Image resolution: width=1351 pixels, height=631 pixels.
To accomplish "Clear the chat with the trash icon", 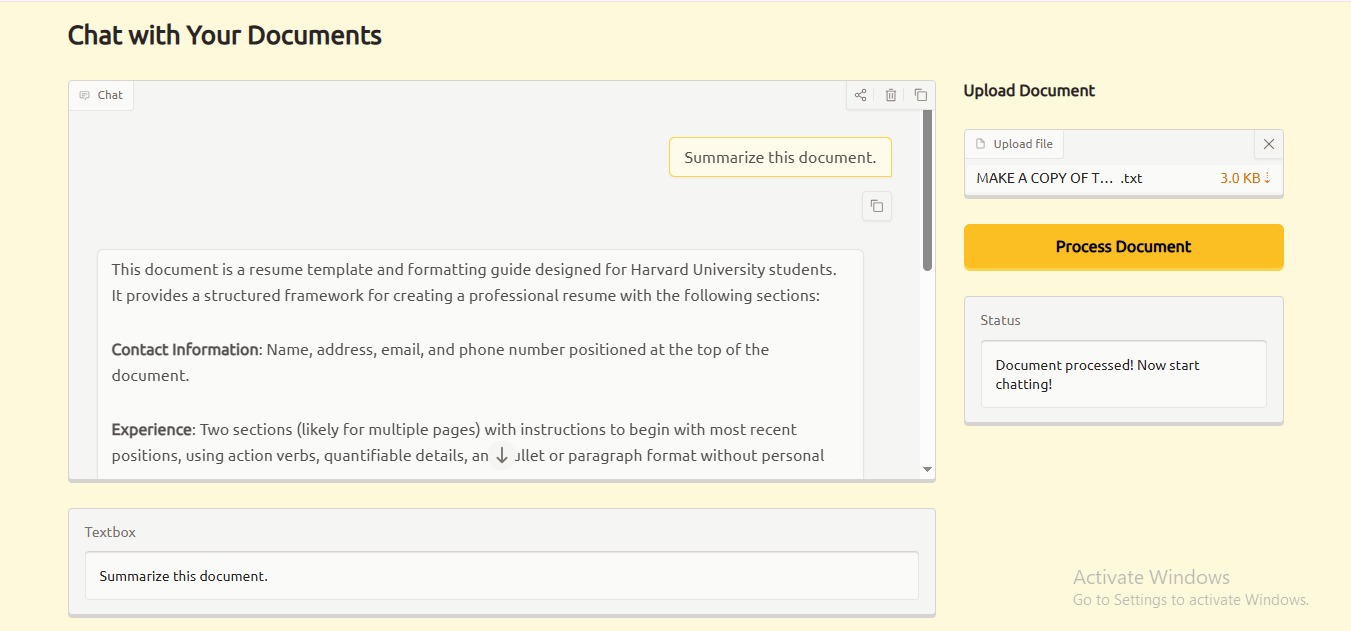I will [890, 95].
